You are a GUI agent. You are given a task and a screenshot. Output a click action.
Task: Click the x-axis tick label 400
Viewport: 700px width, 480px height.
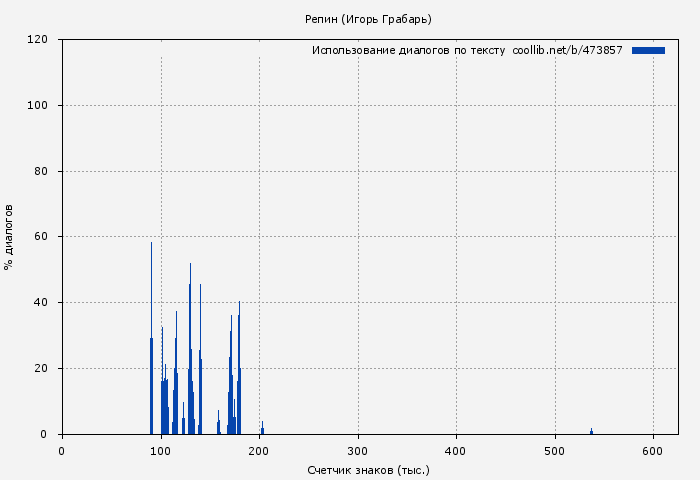coord(456,451)
